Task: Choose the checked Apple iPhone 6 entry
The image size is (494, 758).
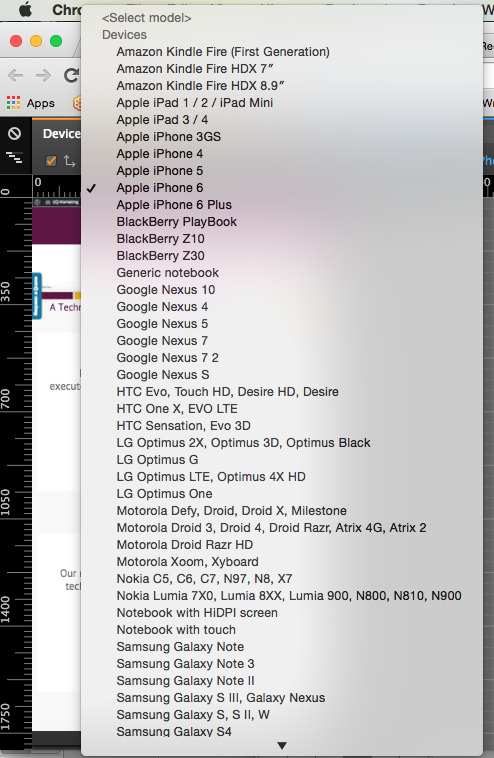Action: [282, 188]
